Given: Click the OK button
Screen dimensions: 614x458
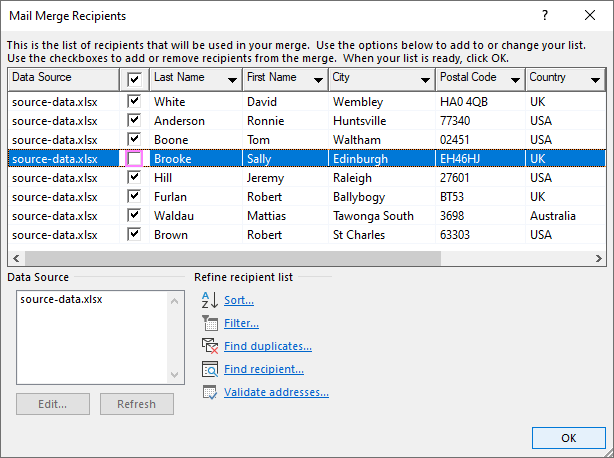Looking at the screenshot, I should click(x=569, y=438).
